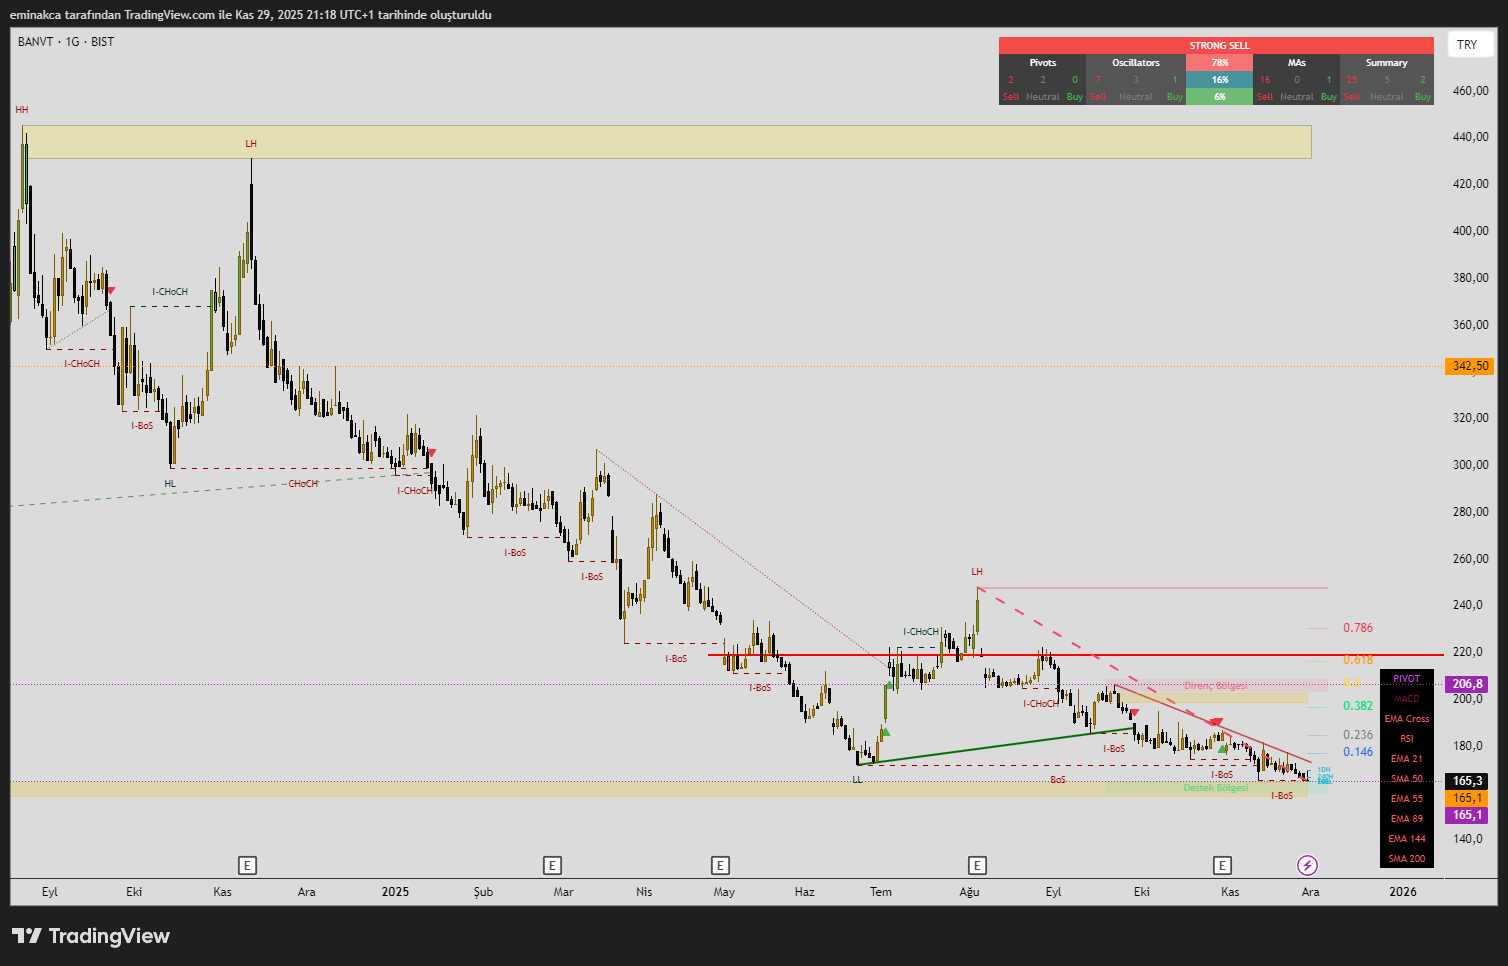Click the SMA 200 entry in indicator list

click(x=1406, y=859)
